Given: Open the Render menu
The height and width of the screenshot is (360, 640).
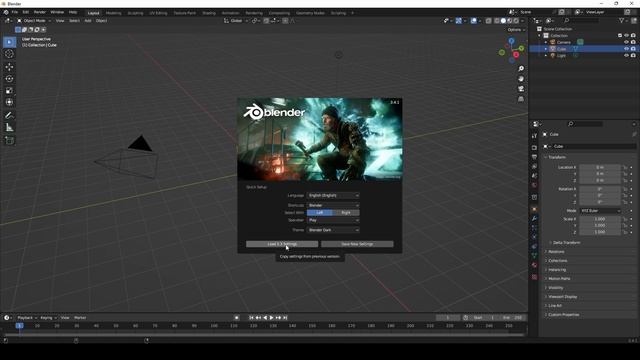Looking at the screenshot, I should pos(40,12).
